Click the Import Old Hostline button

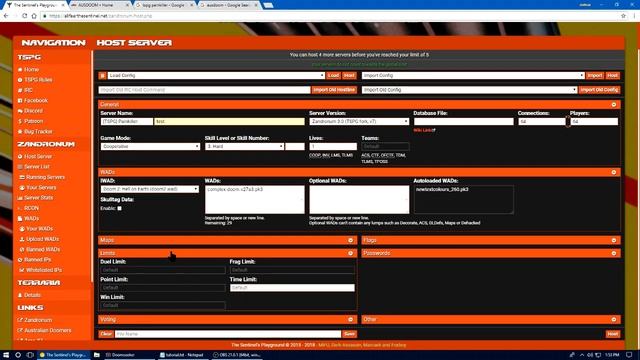point(334,90)
